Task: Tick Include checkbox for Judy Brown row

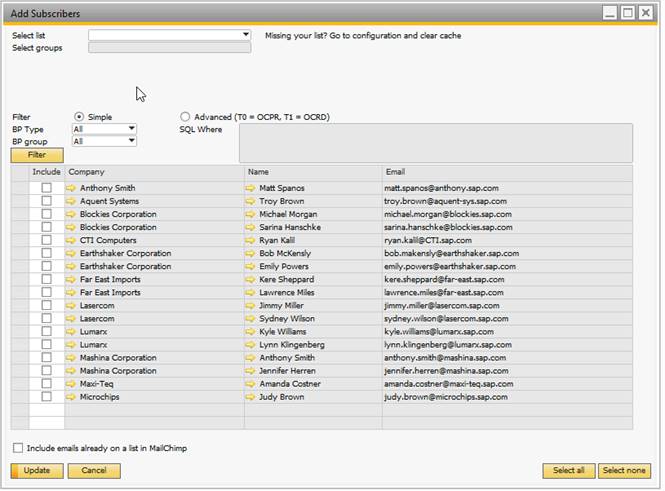Action: coord(47,397)
